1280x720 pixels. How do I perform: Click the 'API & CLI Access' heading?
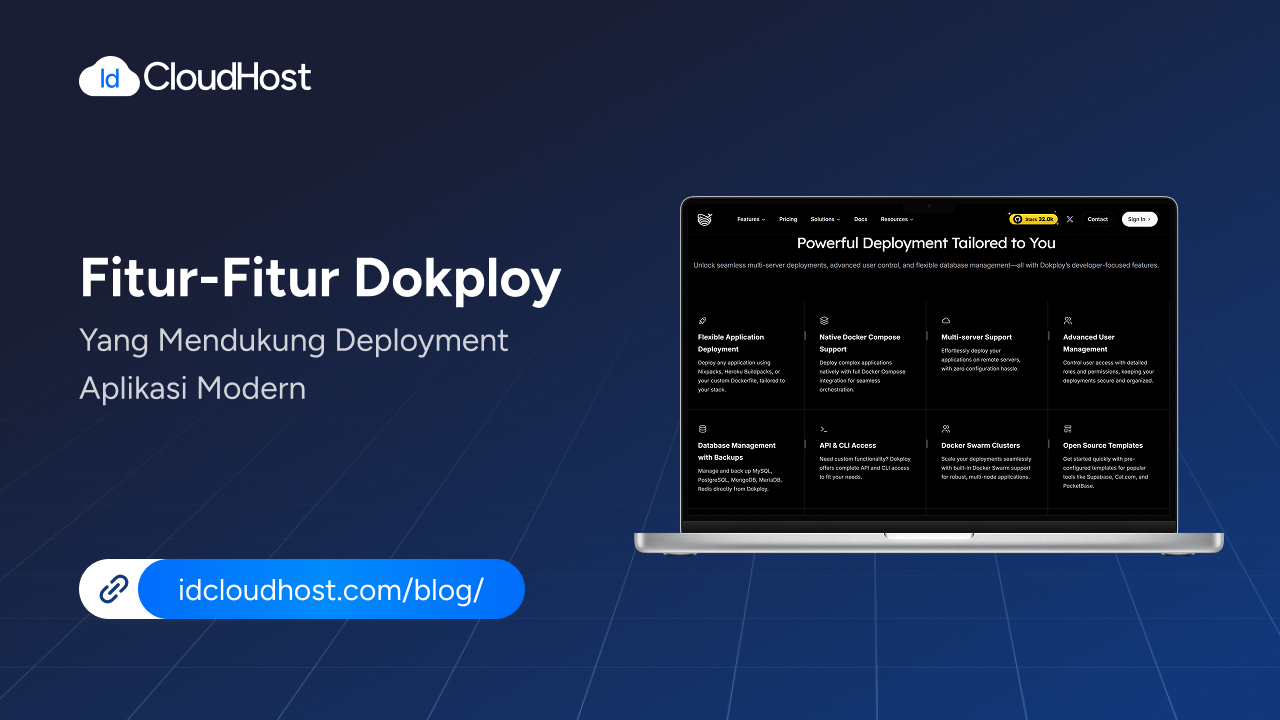pyautogui.click(x=848, y=445)
